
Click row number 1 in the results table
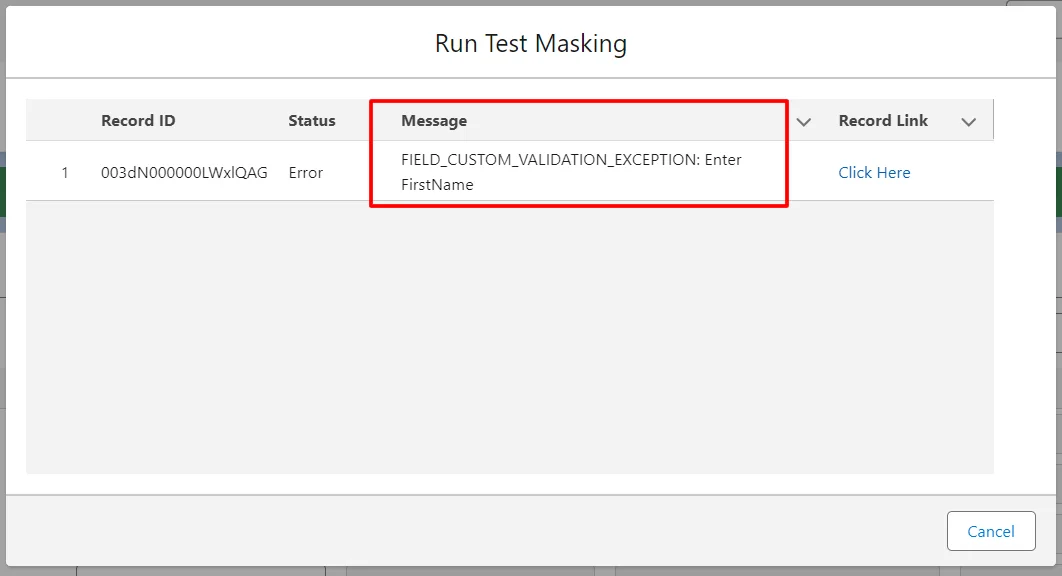[64, 172]
